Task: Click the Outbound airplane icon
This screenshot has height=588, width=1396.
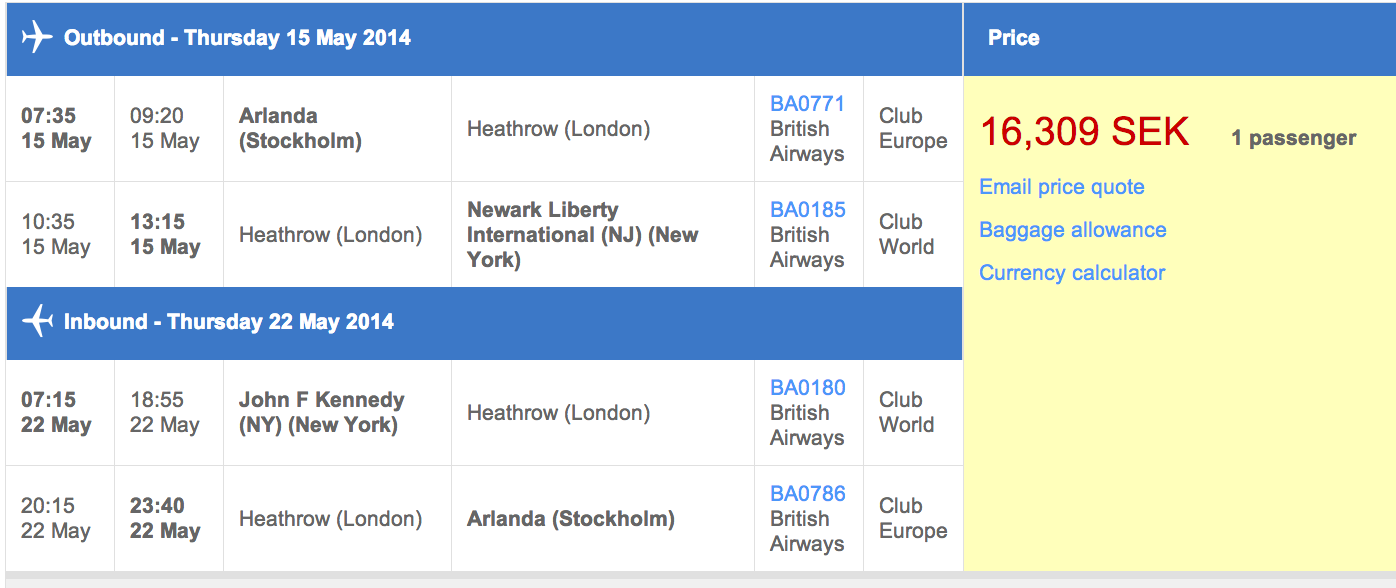Action: tap(36, 38)
